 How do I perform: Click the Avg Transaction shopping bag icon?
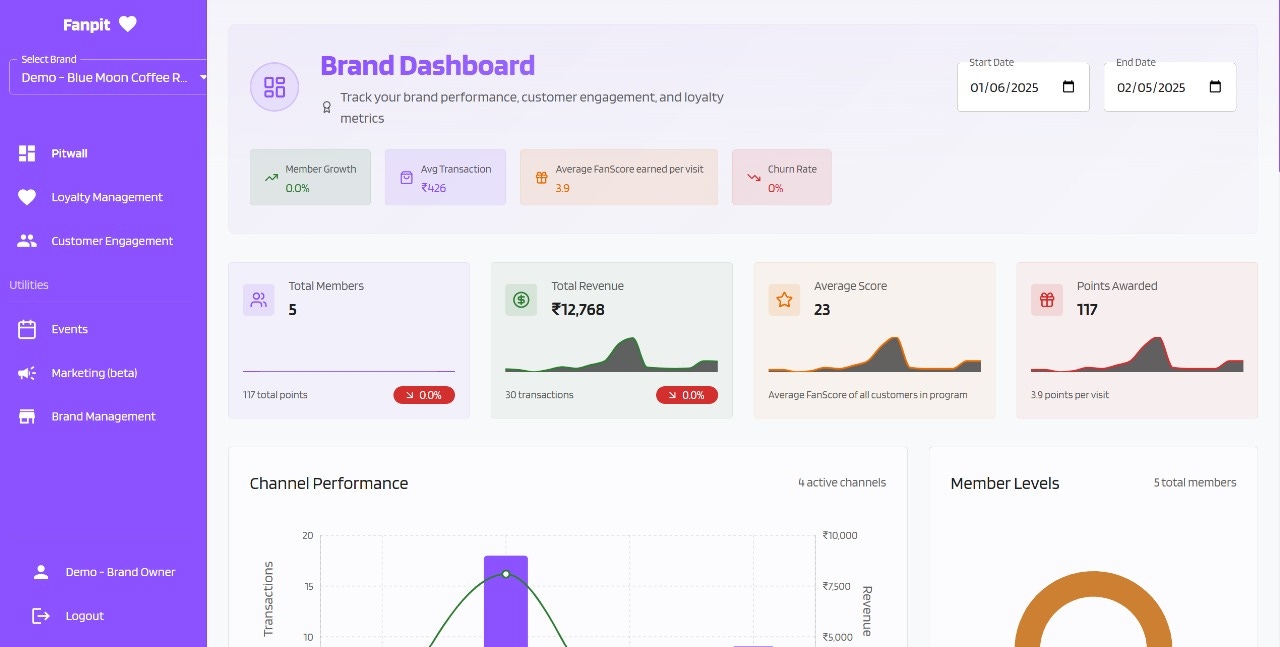pos(406,178)
